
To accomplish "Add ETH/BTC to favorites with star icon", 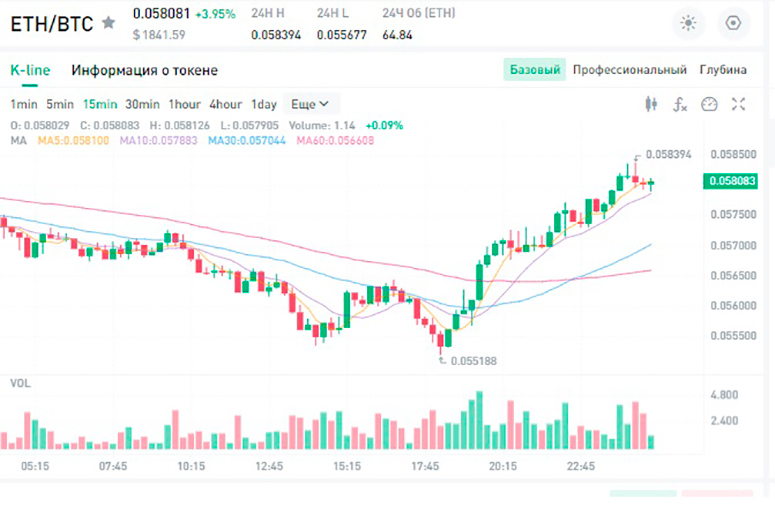I will pos(108,23).
